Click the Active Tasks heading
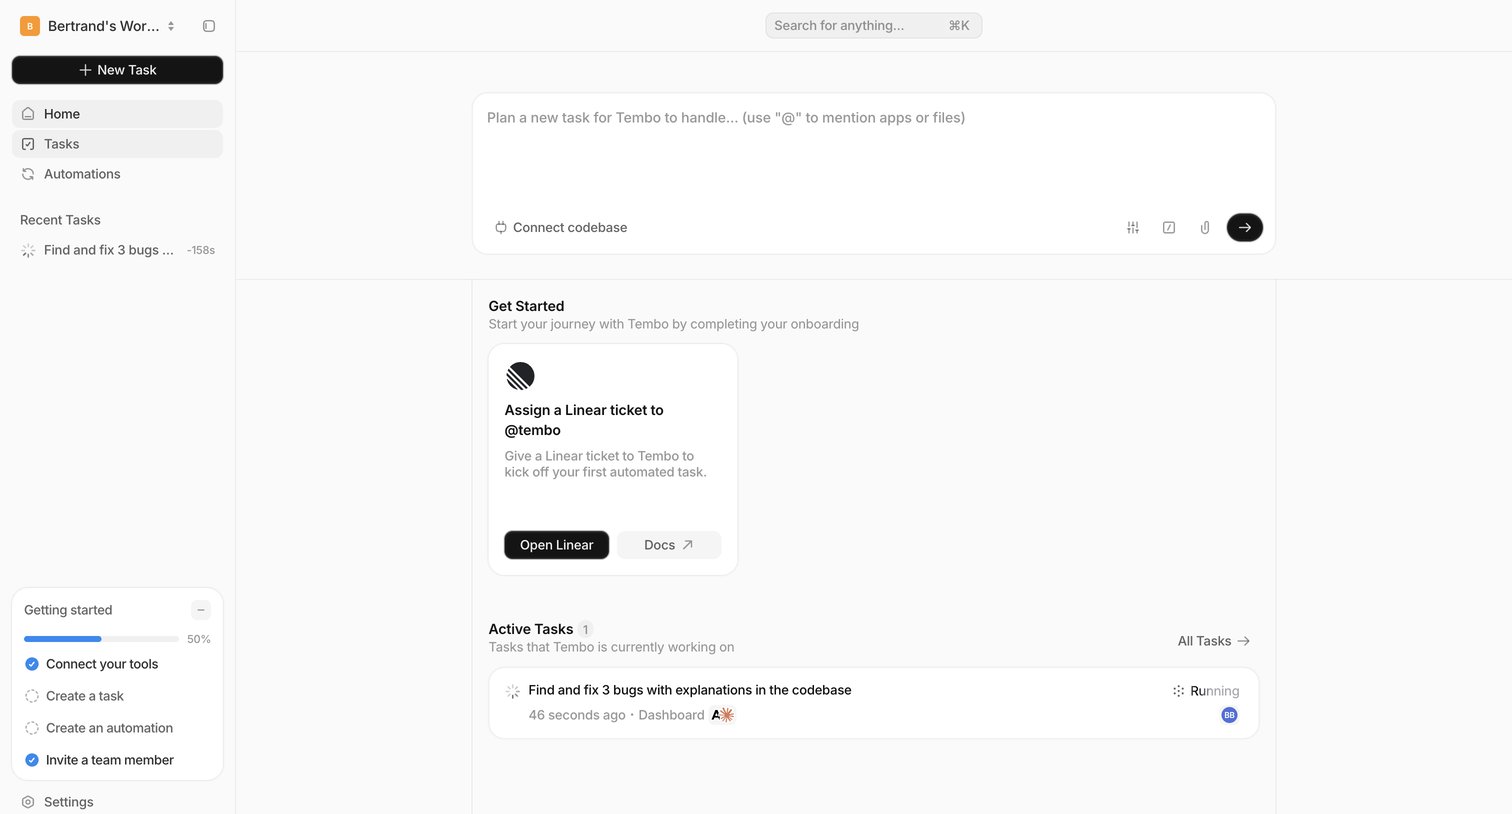The height and width of the screenshot is (814, 1512). (x=531, y=629)
